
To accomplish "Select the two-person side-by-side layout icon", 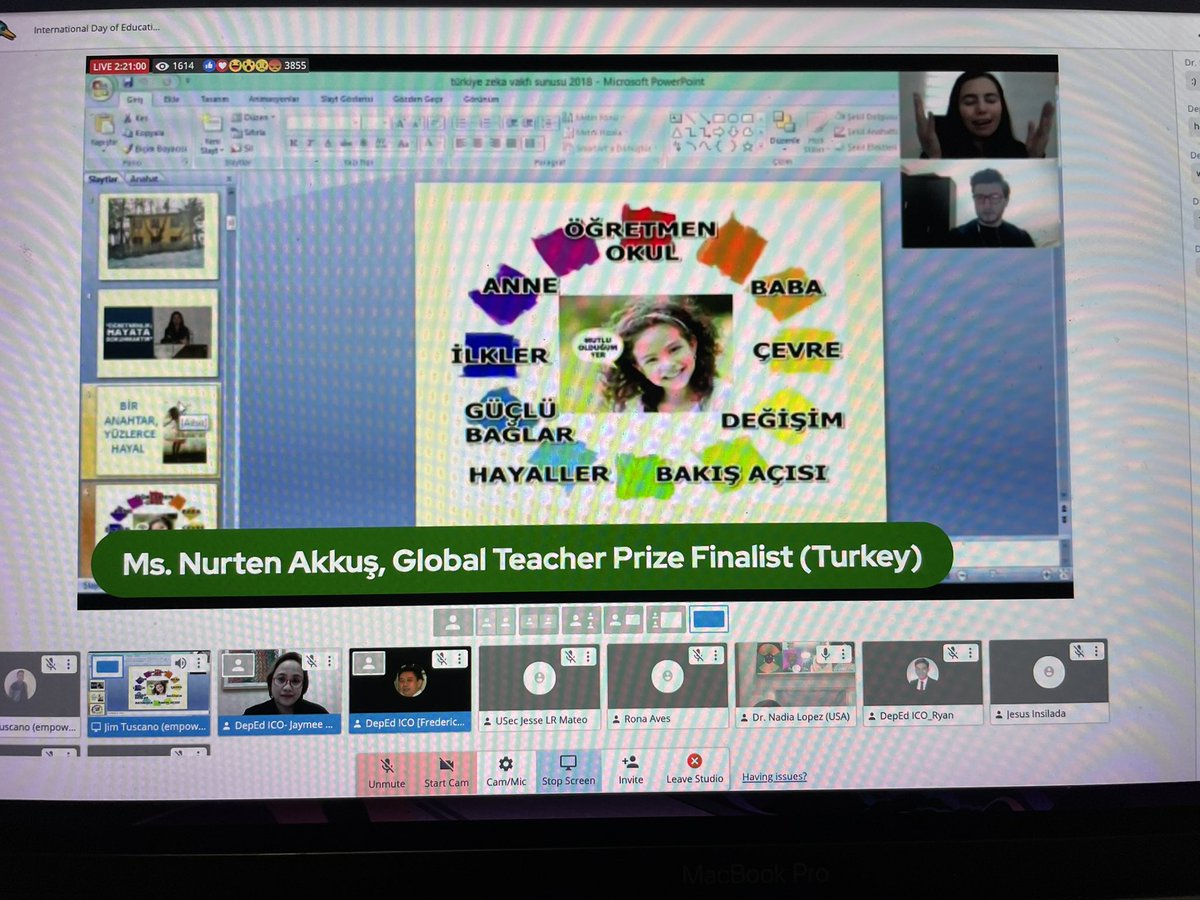I will [496, 622].
